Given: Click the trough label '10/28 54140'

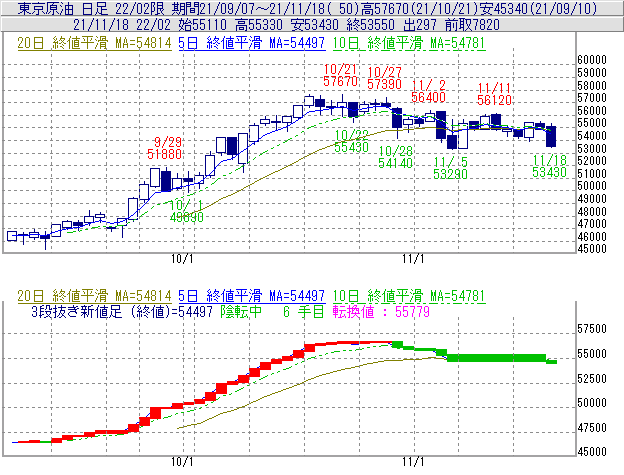Looking at the screenshot, I should 396,157.
